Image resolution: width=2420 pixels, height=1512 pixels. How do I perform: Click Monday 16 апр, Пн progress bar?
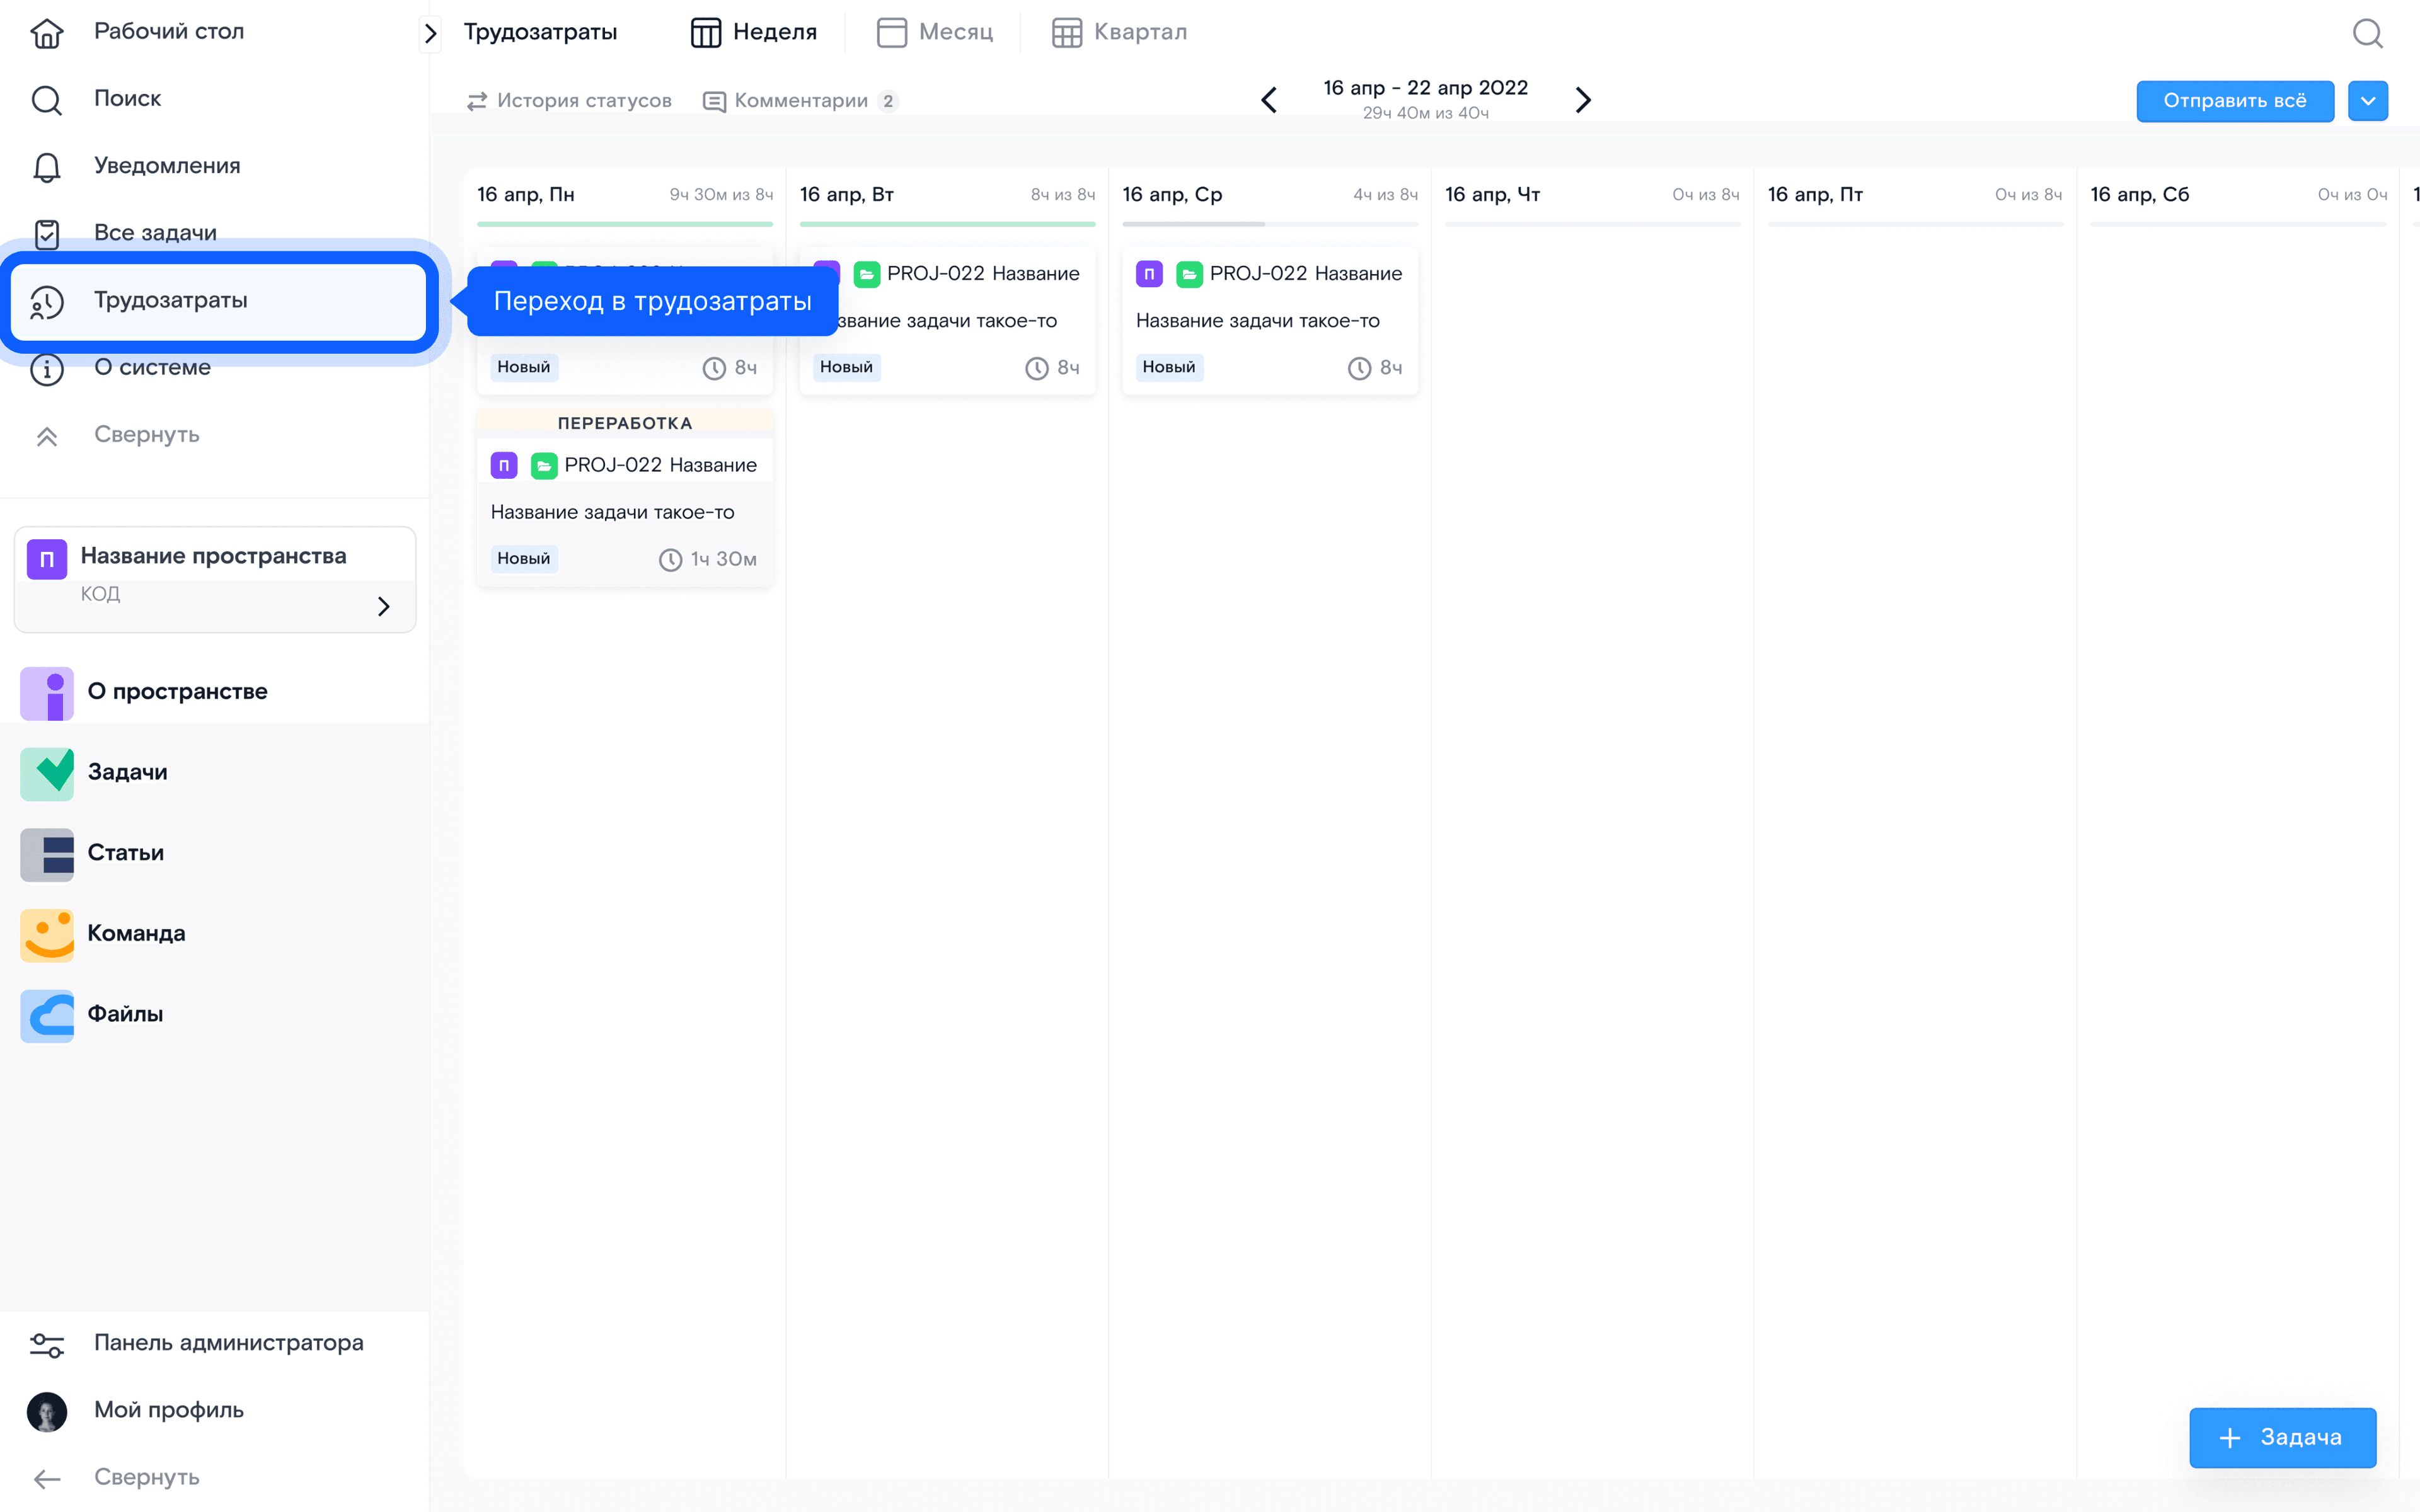tap(624, 224)
